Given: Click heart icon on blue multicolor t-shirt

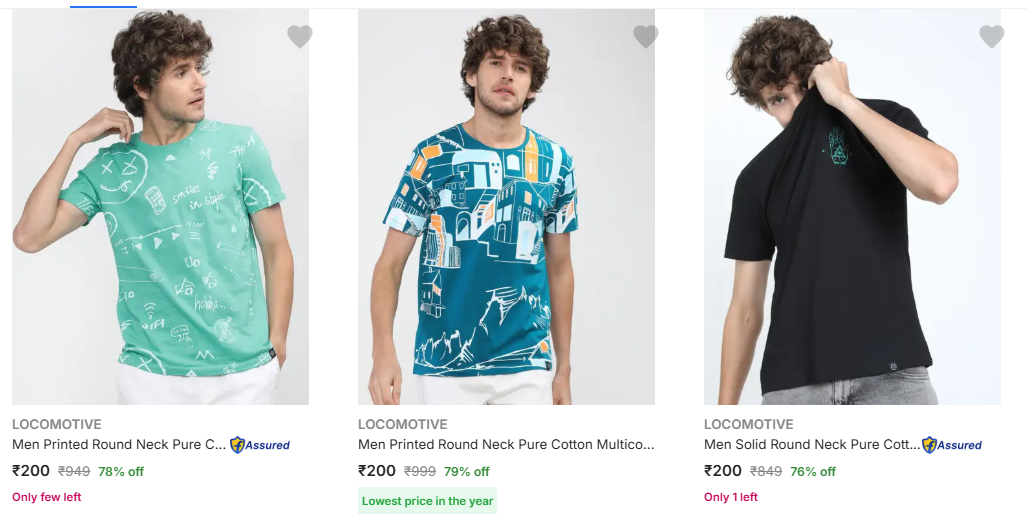Looking at the screenshot, I should coord(646,37).
